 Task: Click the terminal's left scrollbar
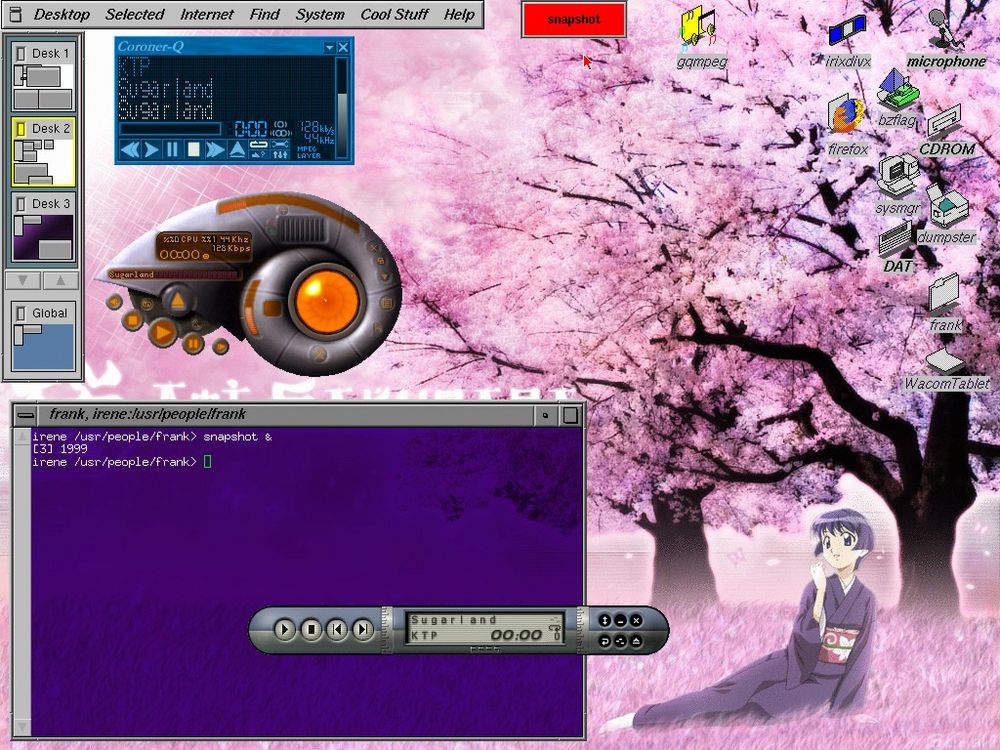pos(22,582)
